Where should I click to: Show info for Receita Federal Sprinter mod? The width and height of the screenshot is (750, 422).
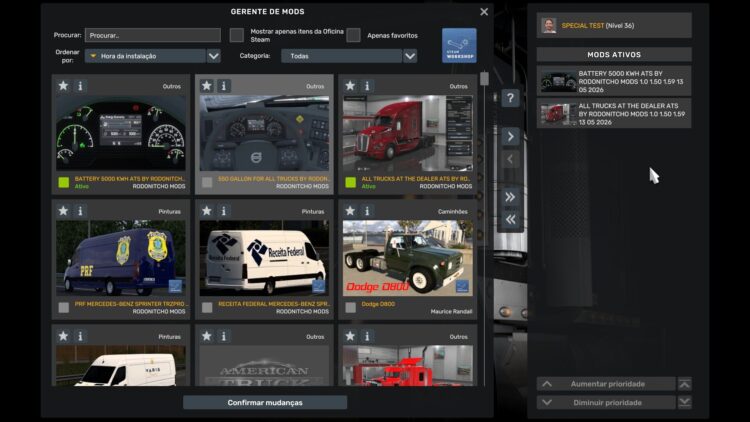pos(224,211)
